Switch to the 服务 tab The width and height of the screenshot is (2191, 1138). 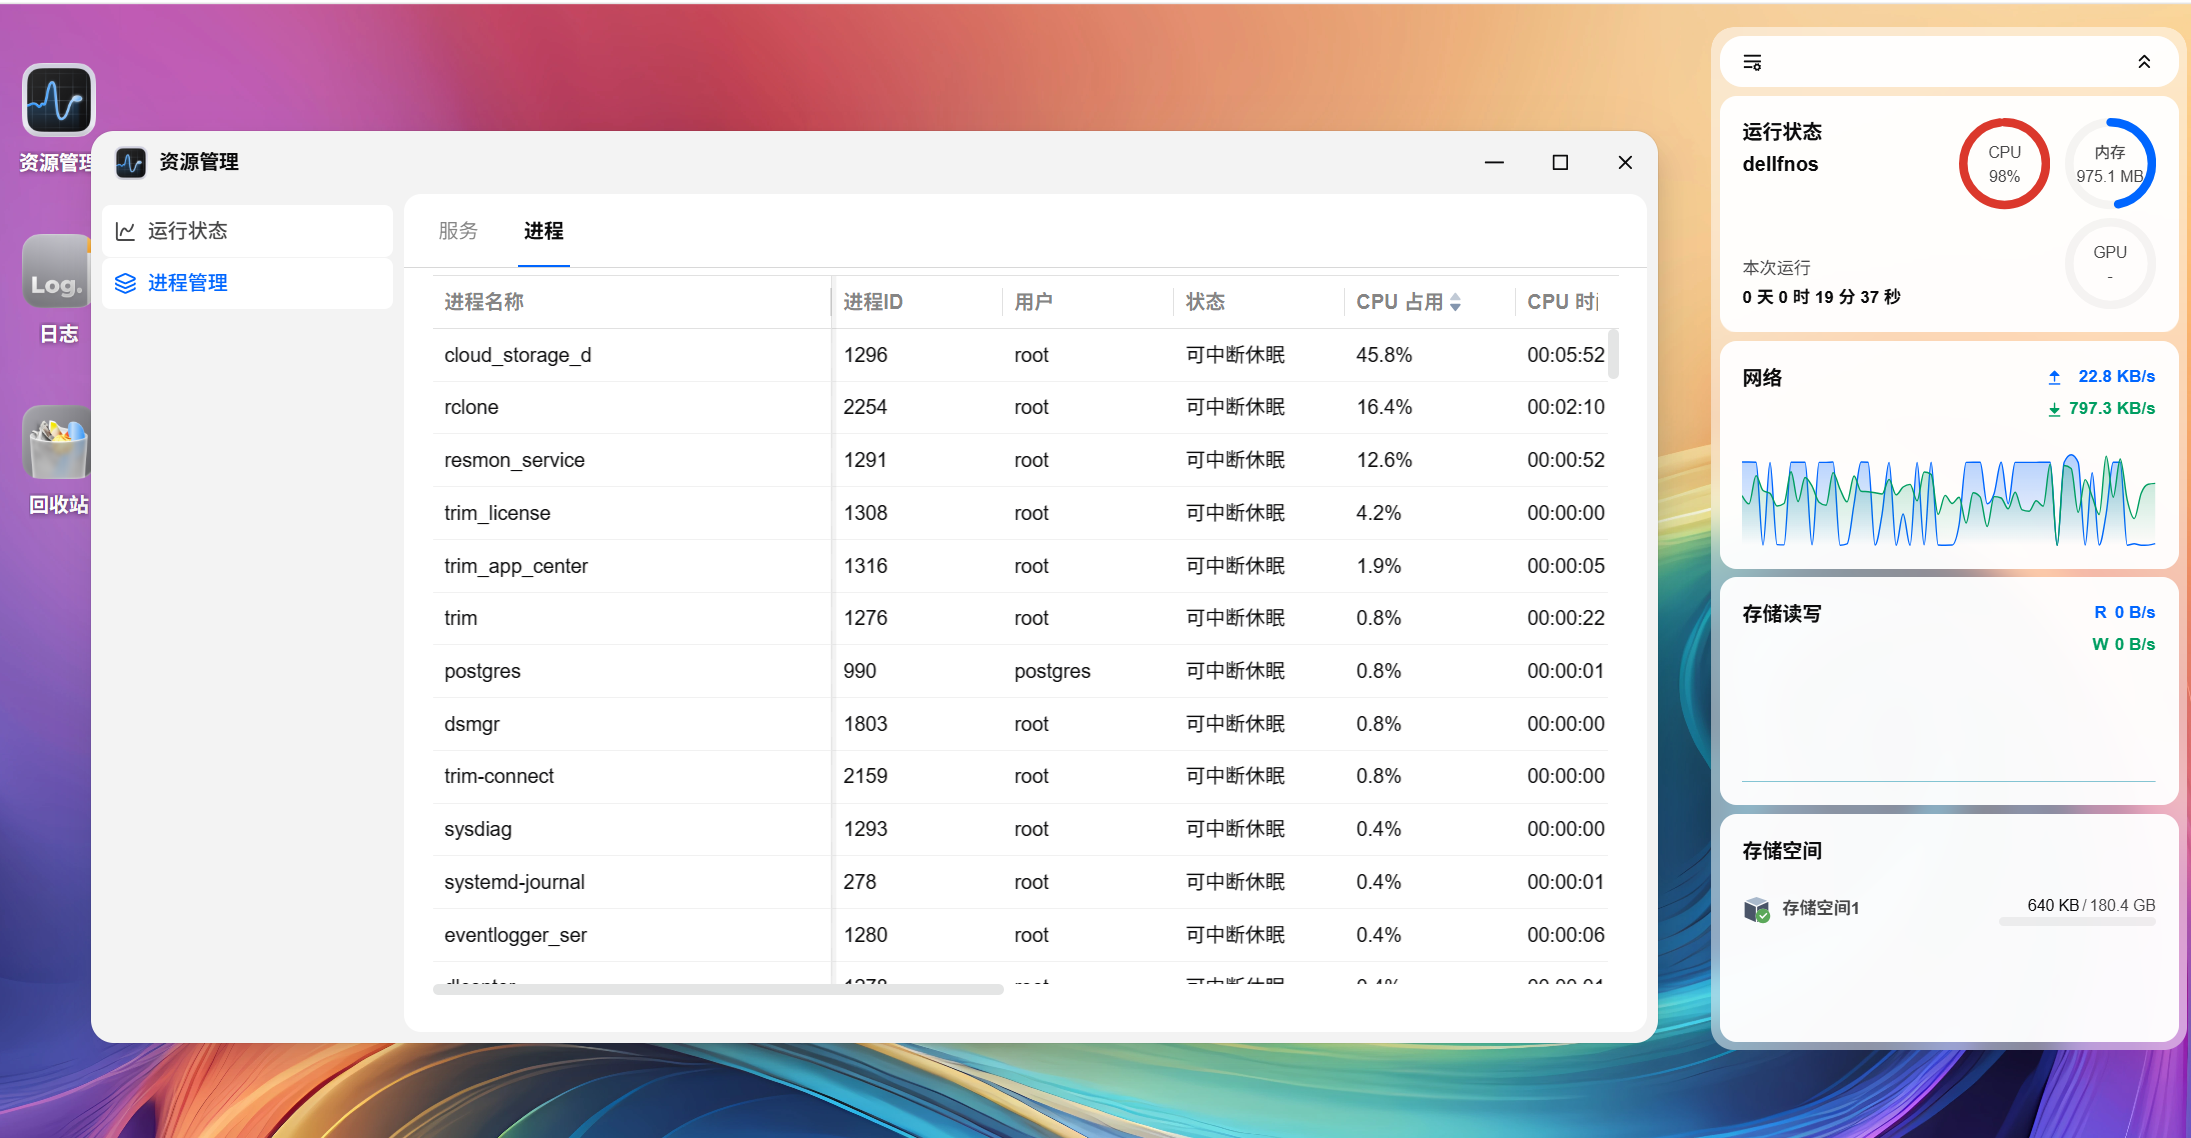[458, 231]
